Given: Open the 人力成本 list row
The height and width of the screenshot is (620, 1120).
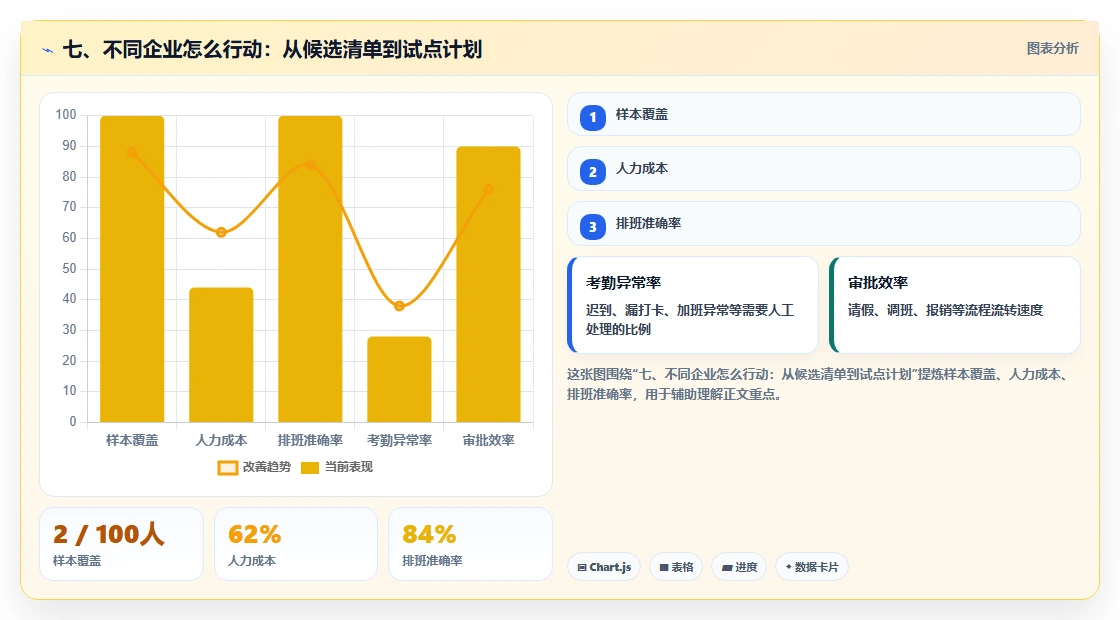Looking at the screenshot, I should pos(824,169).
